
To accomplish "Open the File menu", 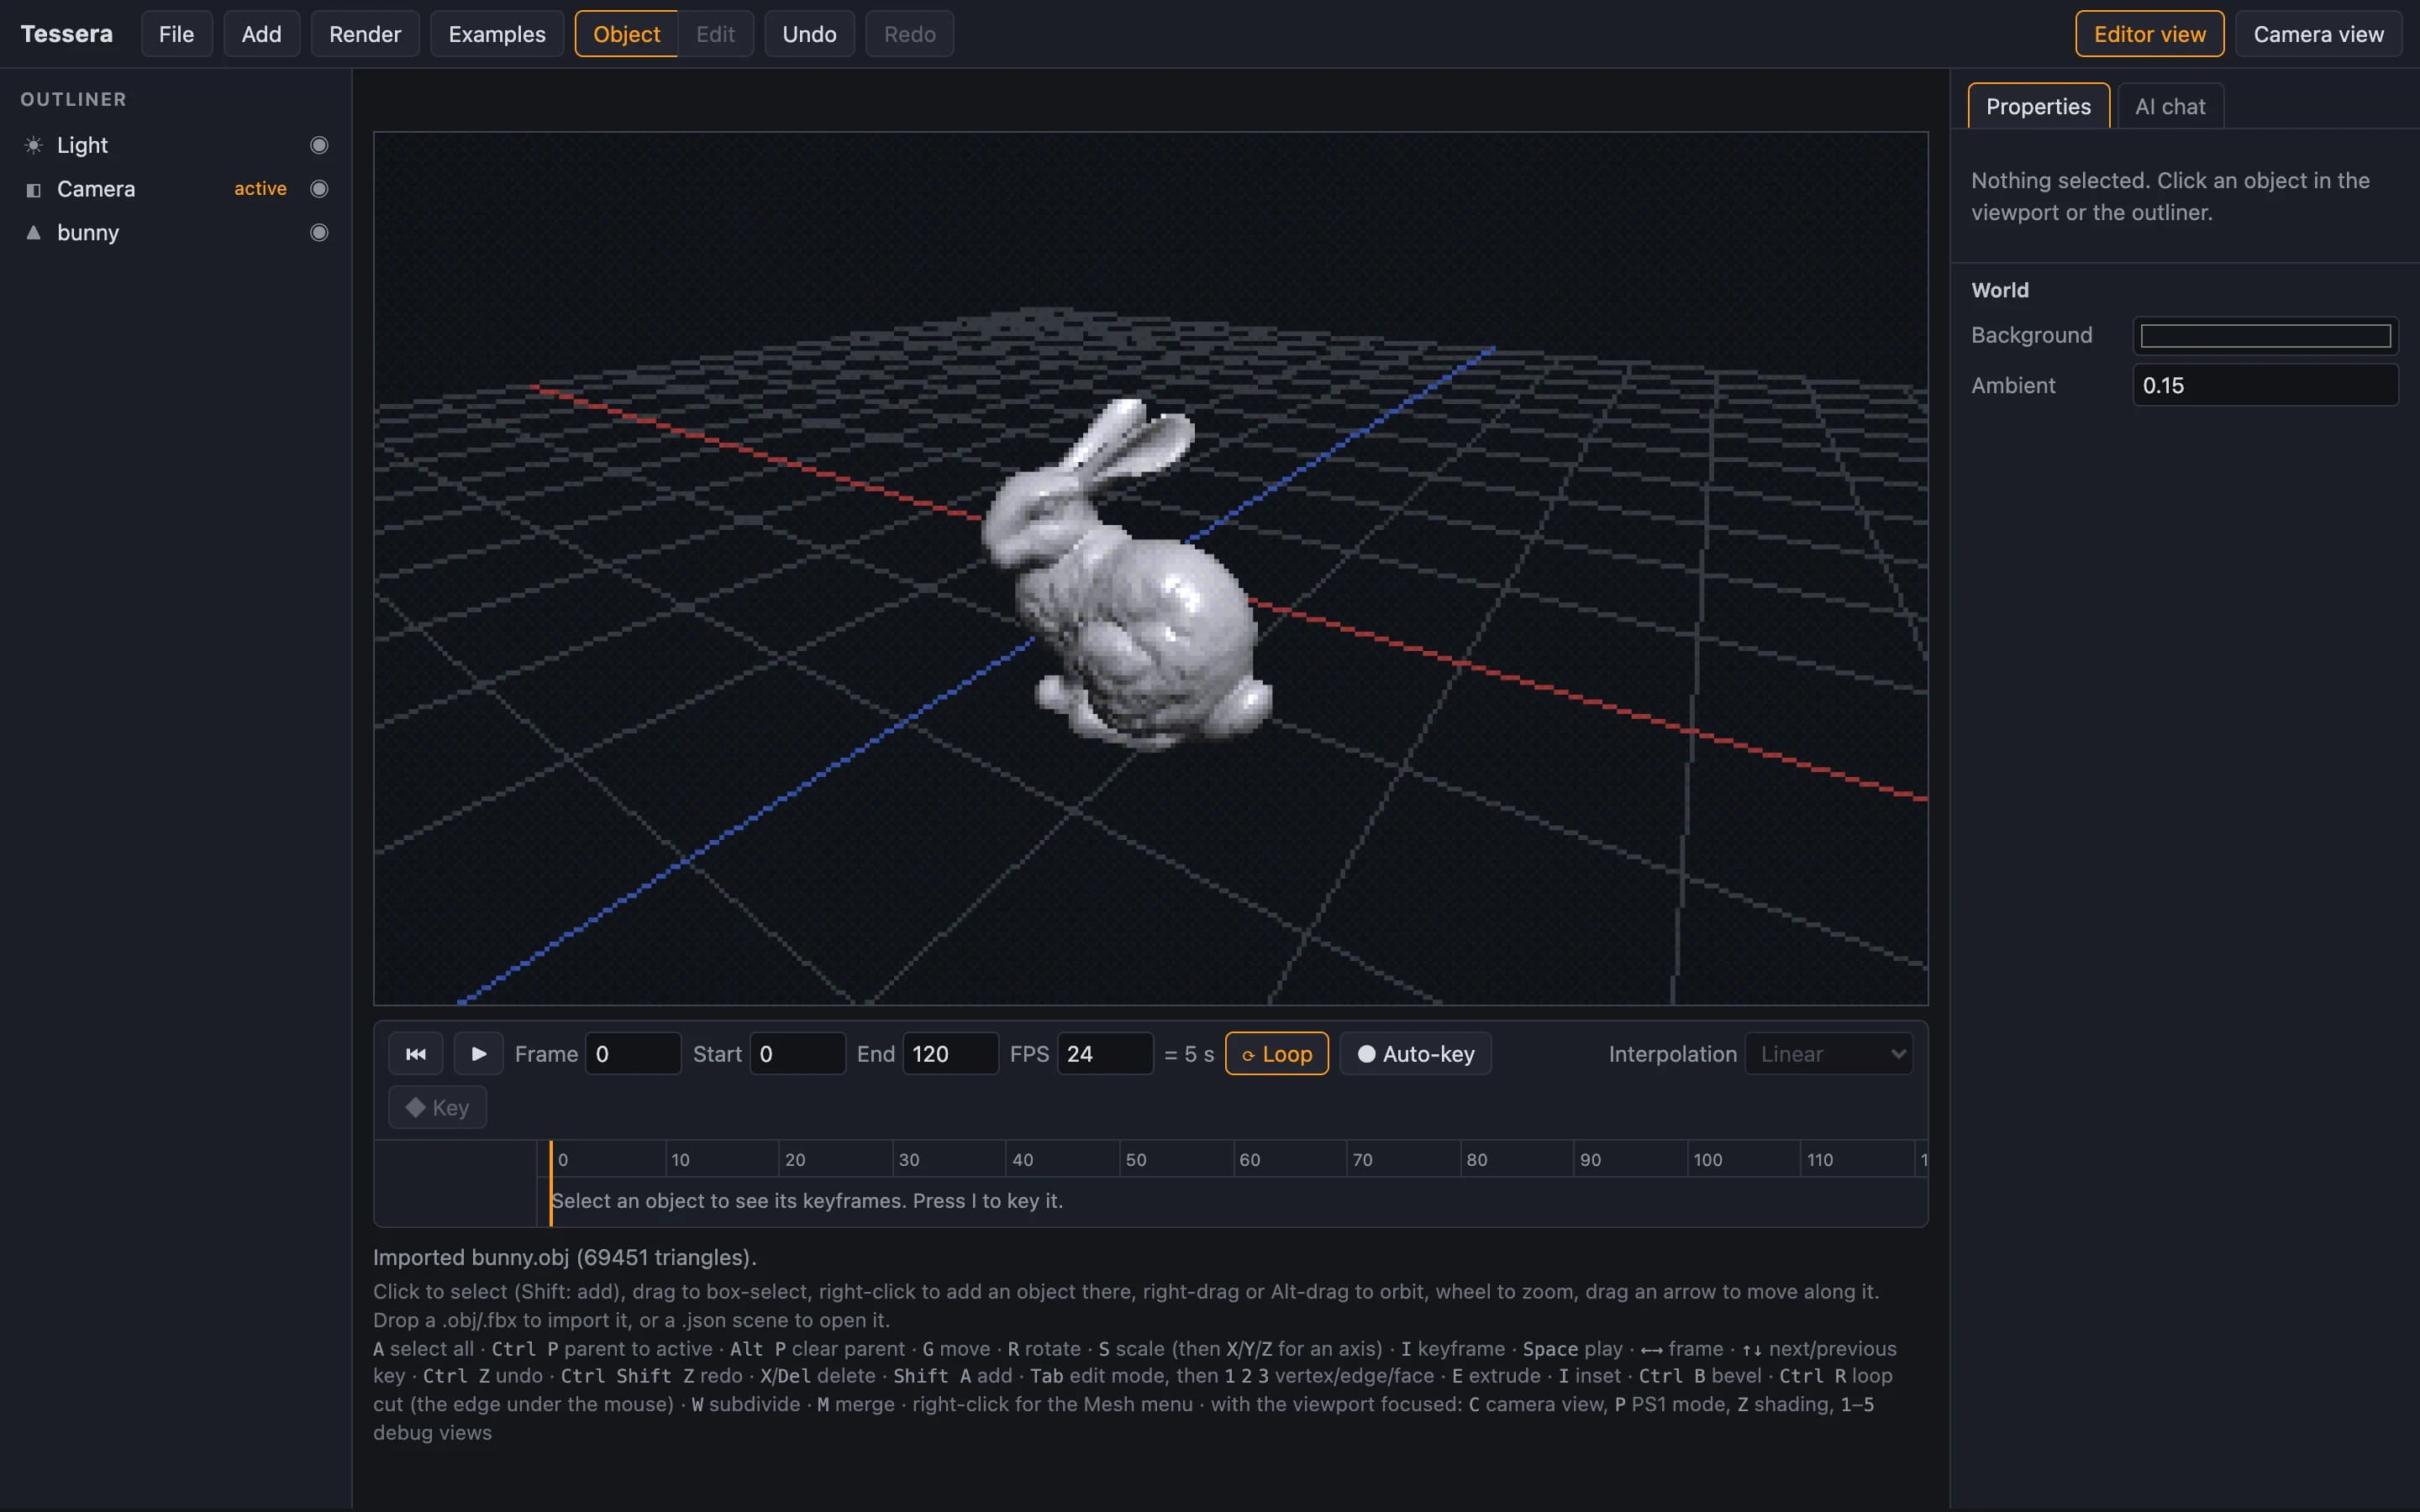I will coord(176,34).
